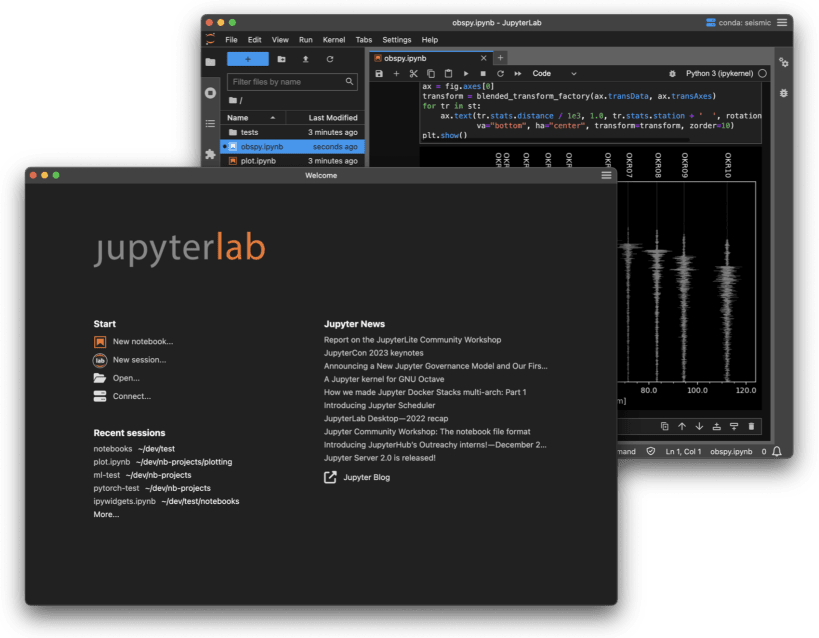
Task: Close the obspy.ipynb tab
Action: [x=484, y=58]
